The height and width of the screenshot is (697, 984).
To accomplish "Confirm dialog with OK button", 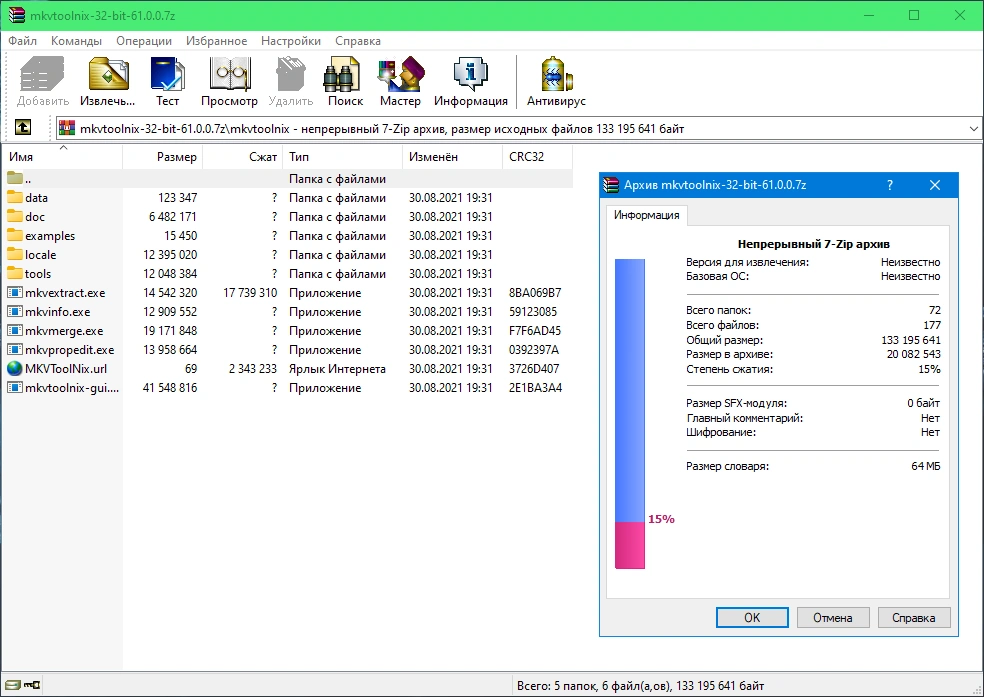I will click(752, 617).
